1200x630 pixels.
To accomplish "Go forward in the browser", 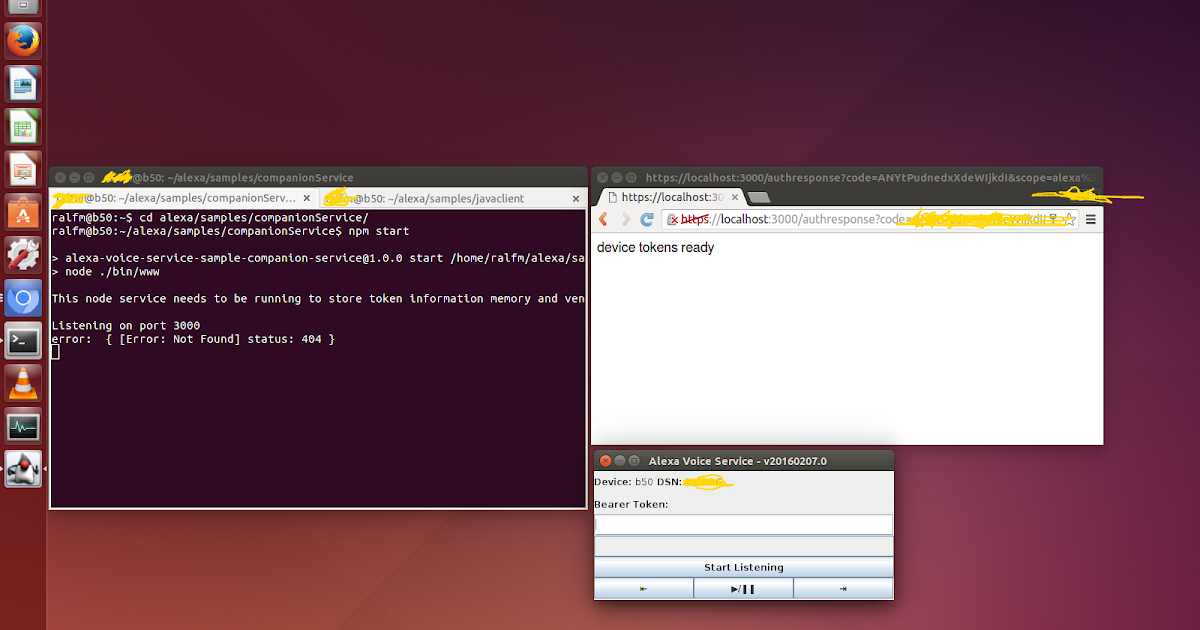I will click(625, 219).
